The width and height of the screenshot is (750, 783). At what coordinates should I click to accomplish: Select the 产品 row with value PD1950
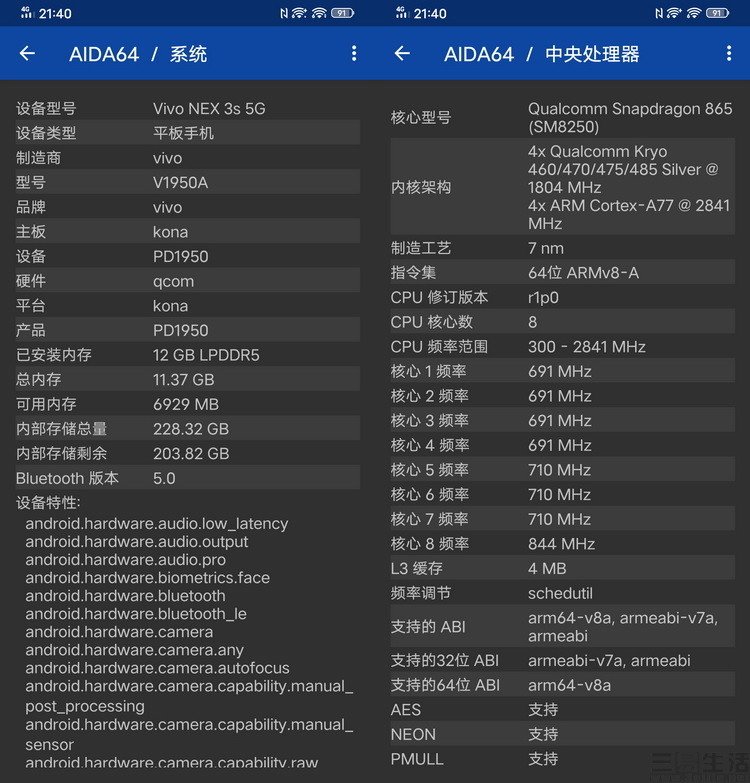coord(187,330)
